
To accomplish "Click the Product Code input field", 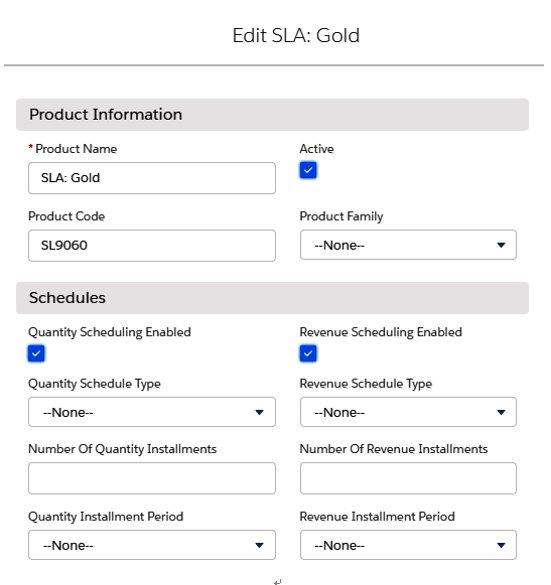I will tap(152, 245).
